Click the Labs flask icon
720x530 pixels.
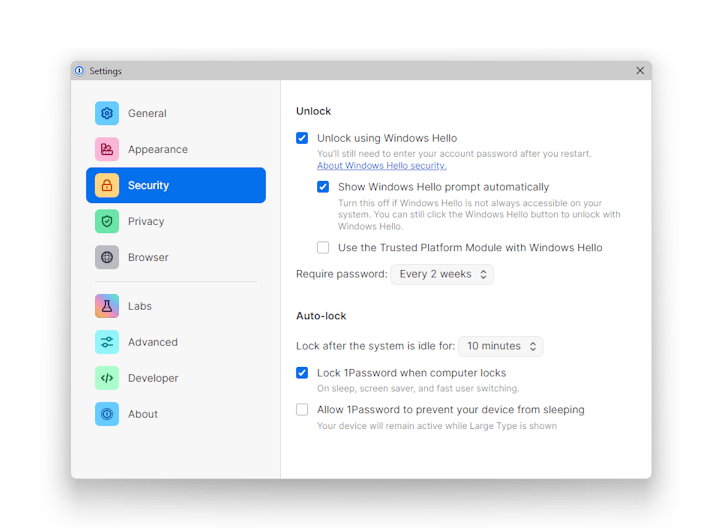tap(107, 306)
